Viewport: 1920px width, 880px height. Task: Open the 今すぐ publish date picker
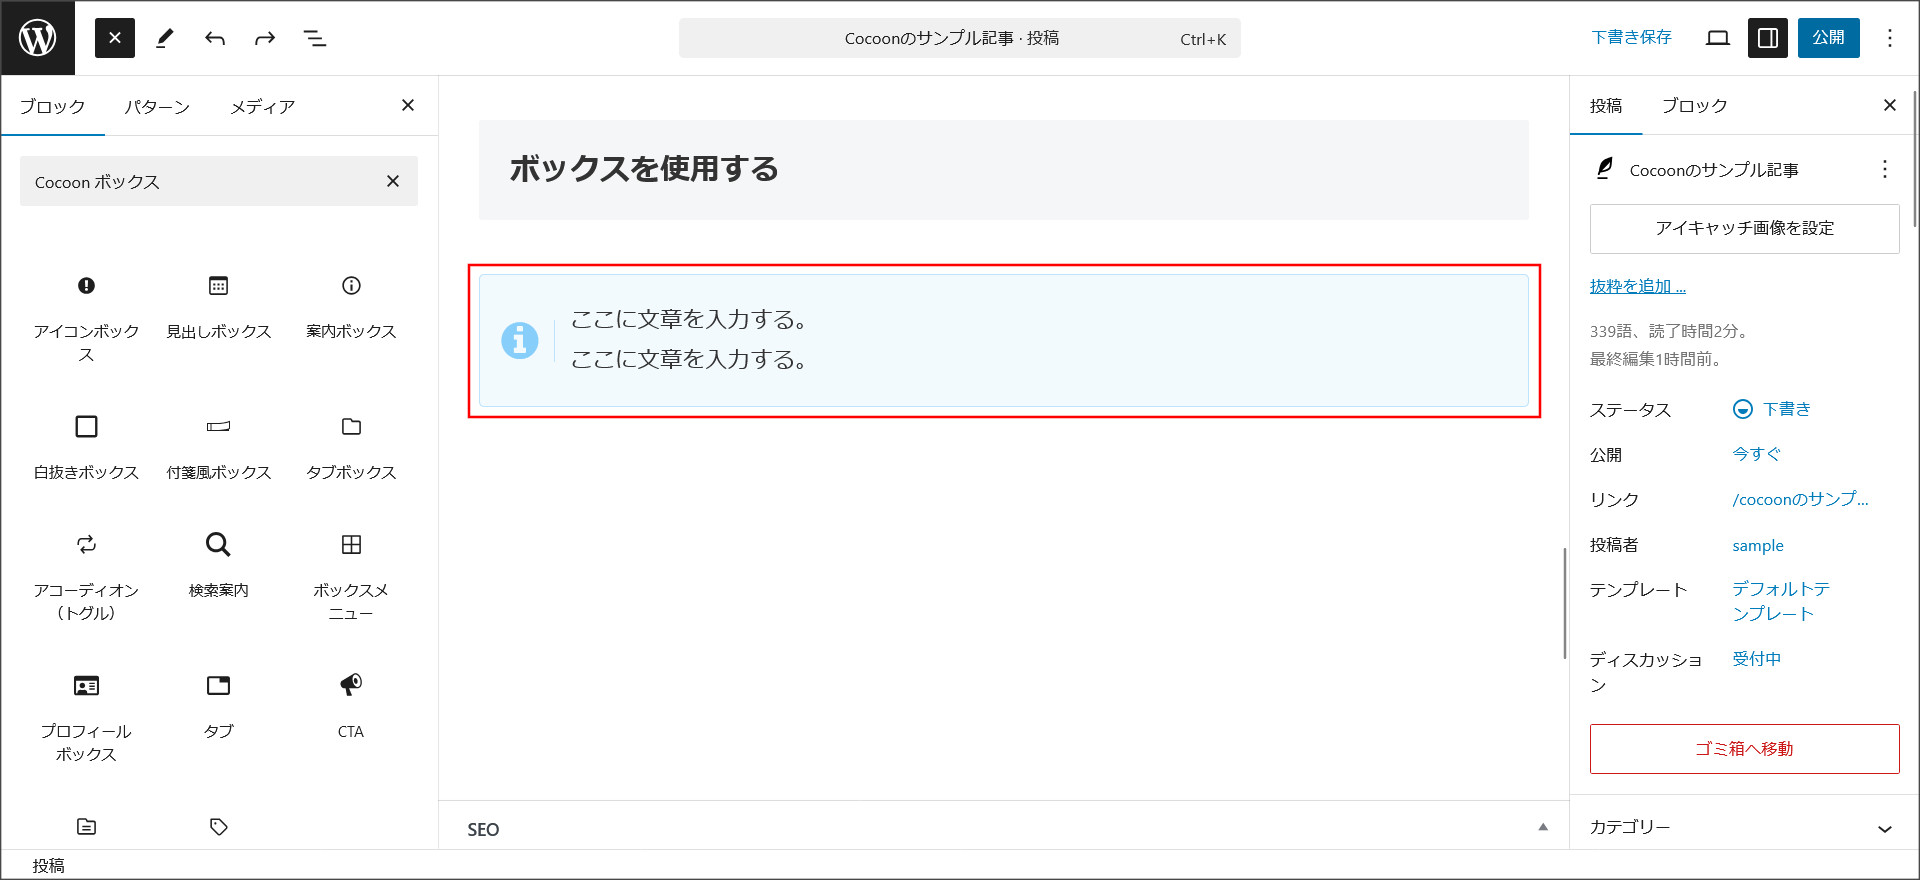(1756, 454)
